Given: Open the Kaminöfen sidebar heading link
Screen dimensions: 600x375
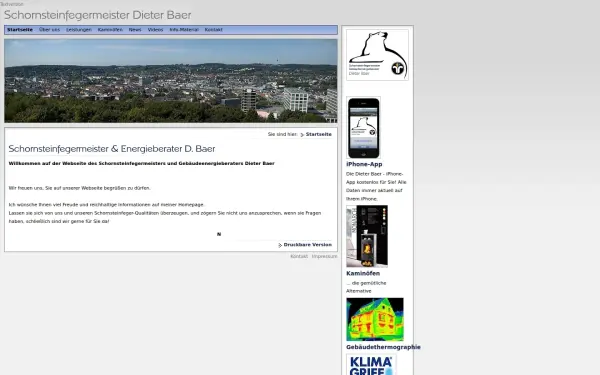Looking at the screenshot, I should 363,273.
